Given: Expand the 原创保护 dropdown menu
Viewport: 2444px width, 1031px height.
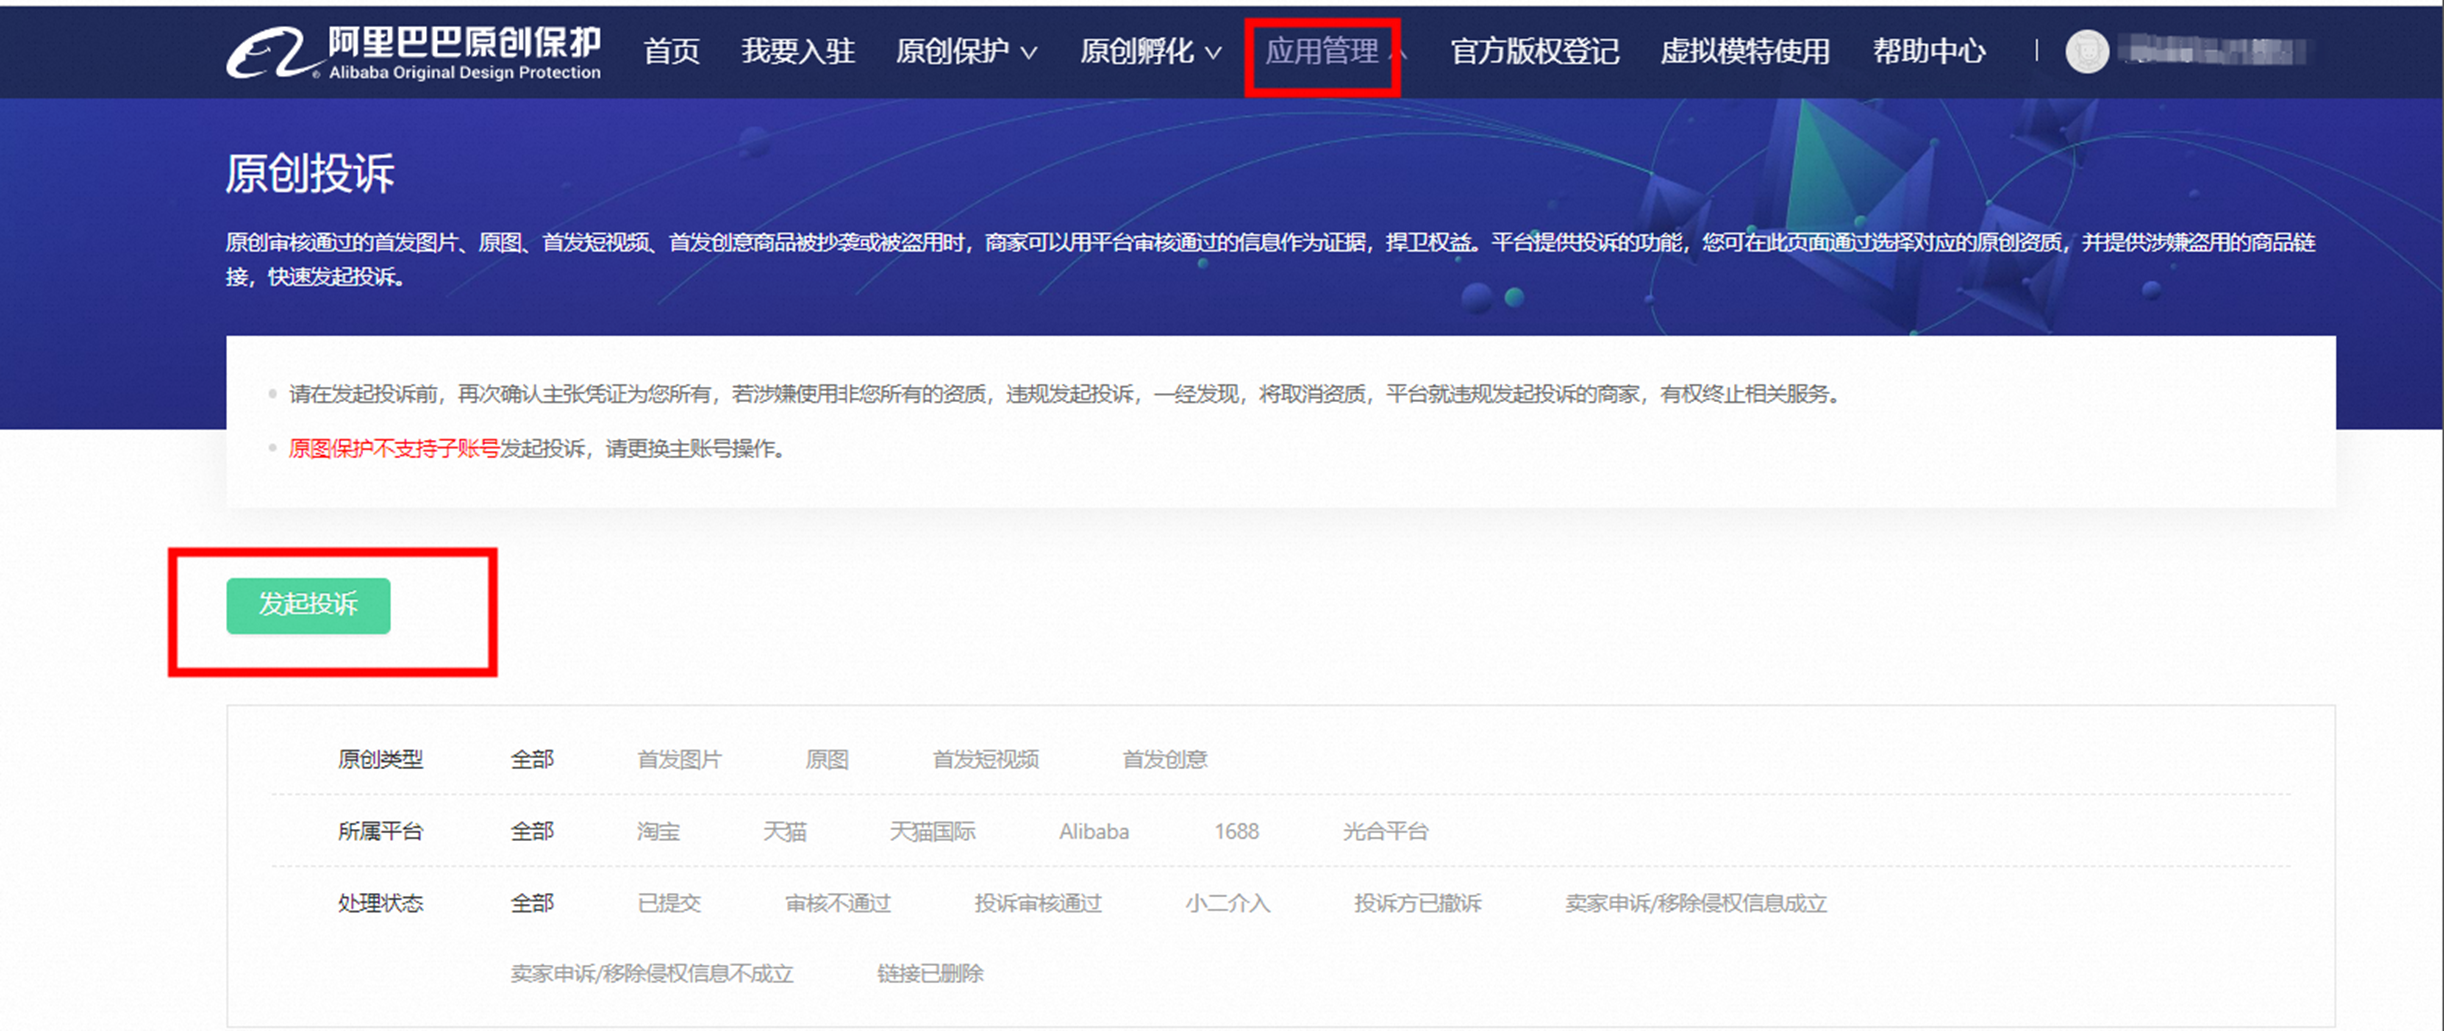Looking at the screenshot, I should tap(966, 52).
